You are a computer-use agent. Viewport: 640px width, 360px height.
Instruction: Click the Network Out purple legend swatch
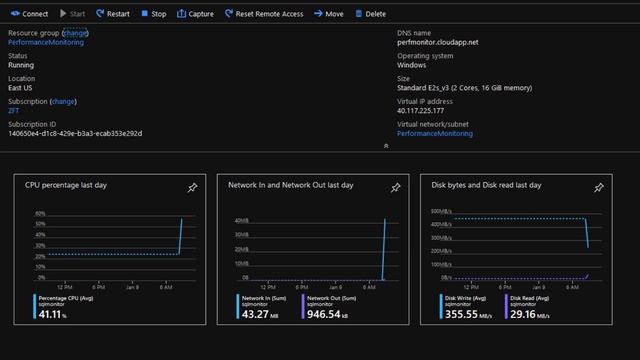pos(303,307)
